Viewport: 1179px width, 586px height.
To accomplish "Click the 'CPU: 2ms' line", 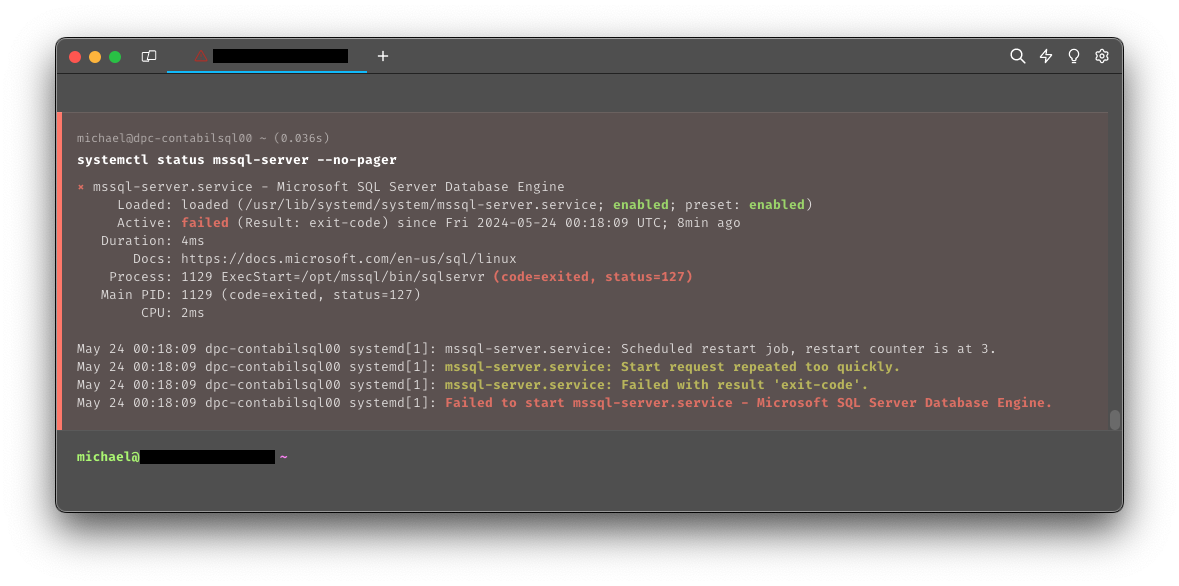I will pos(173,313).
